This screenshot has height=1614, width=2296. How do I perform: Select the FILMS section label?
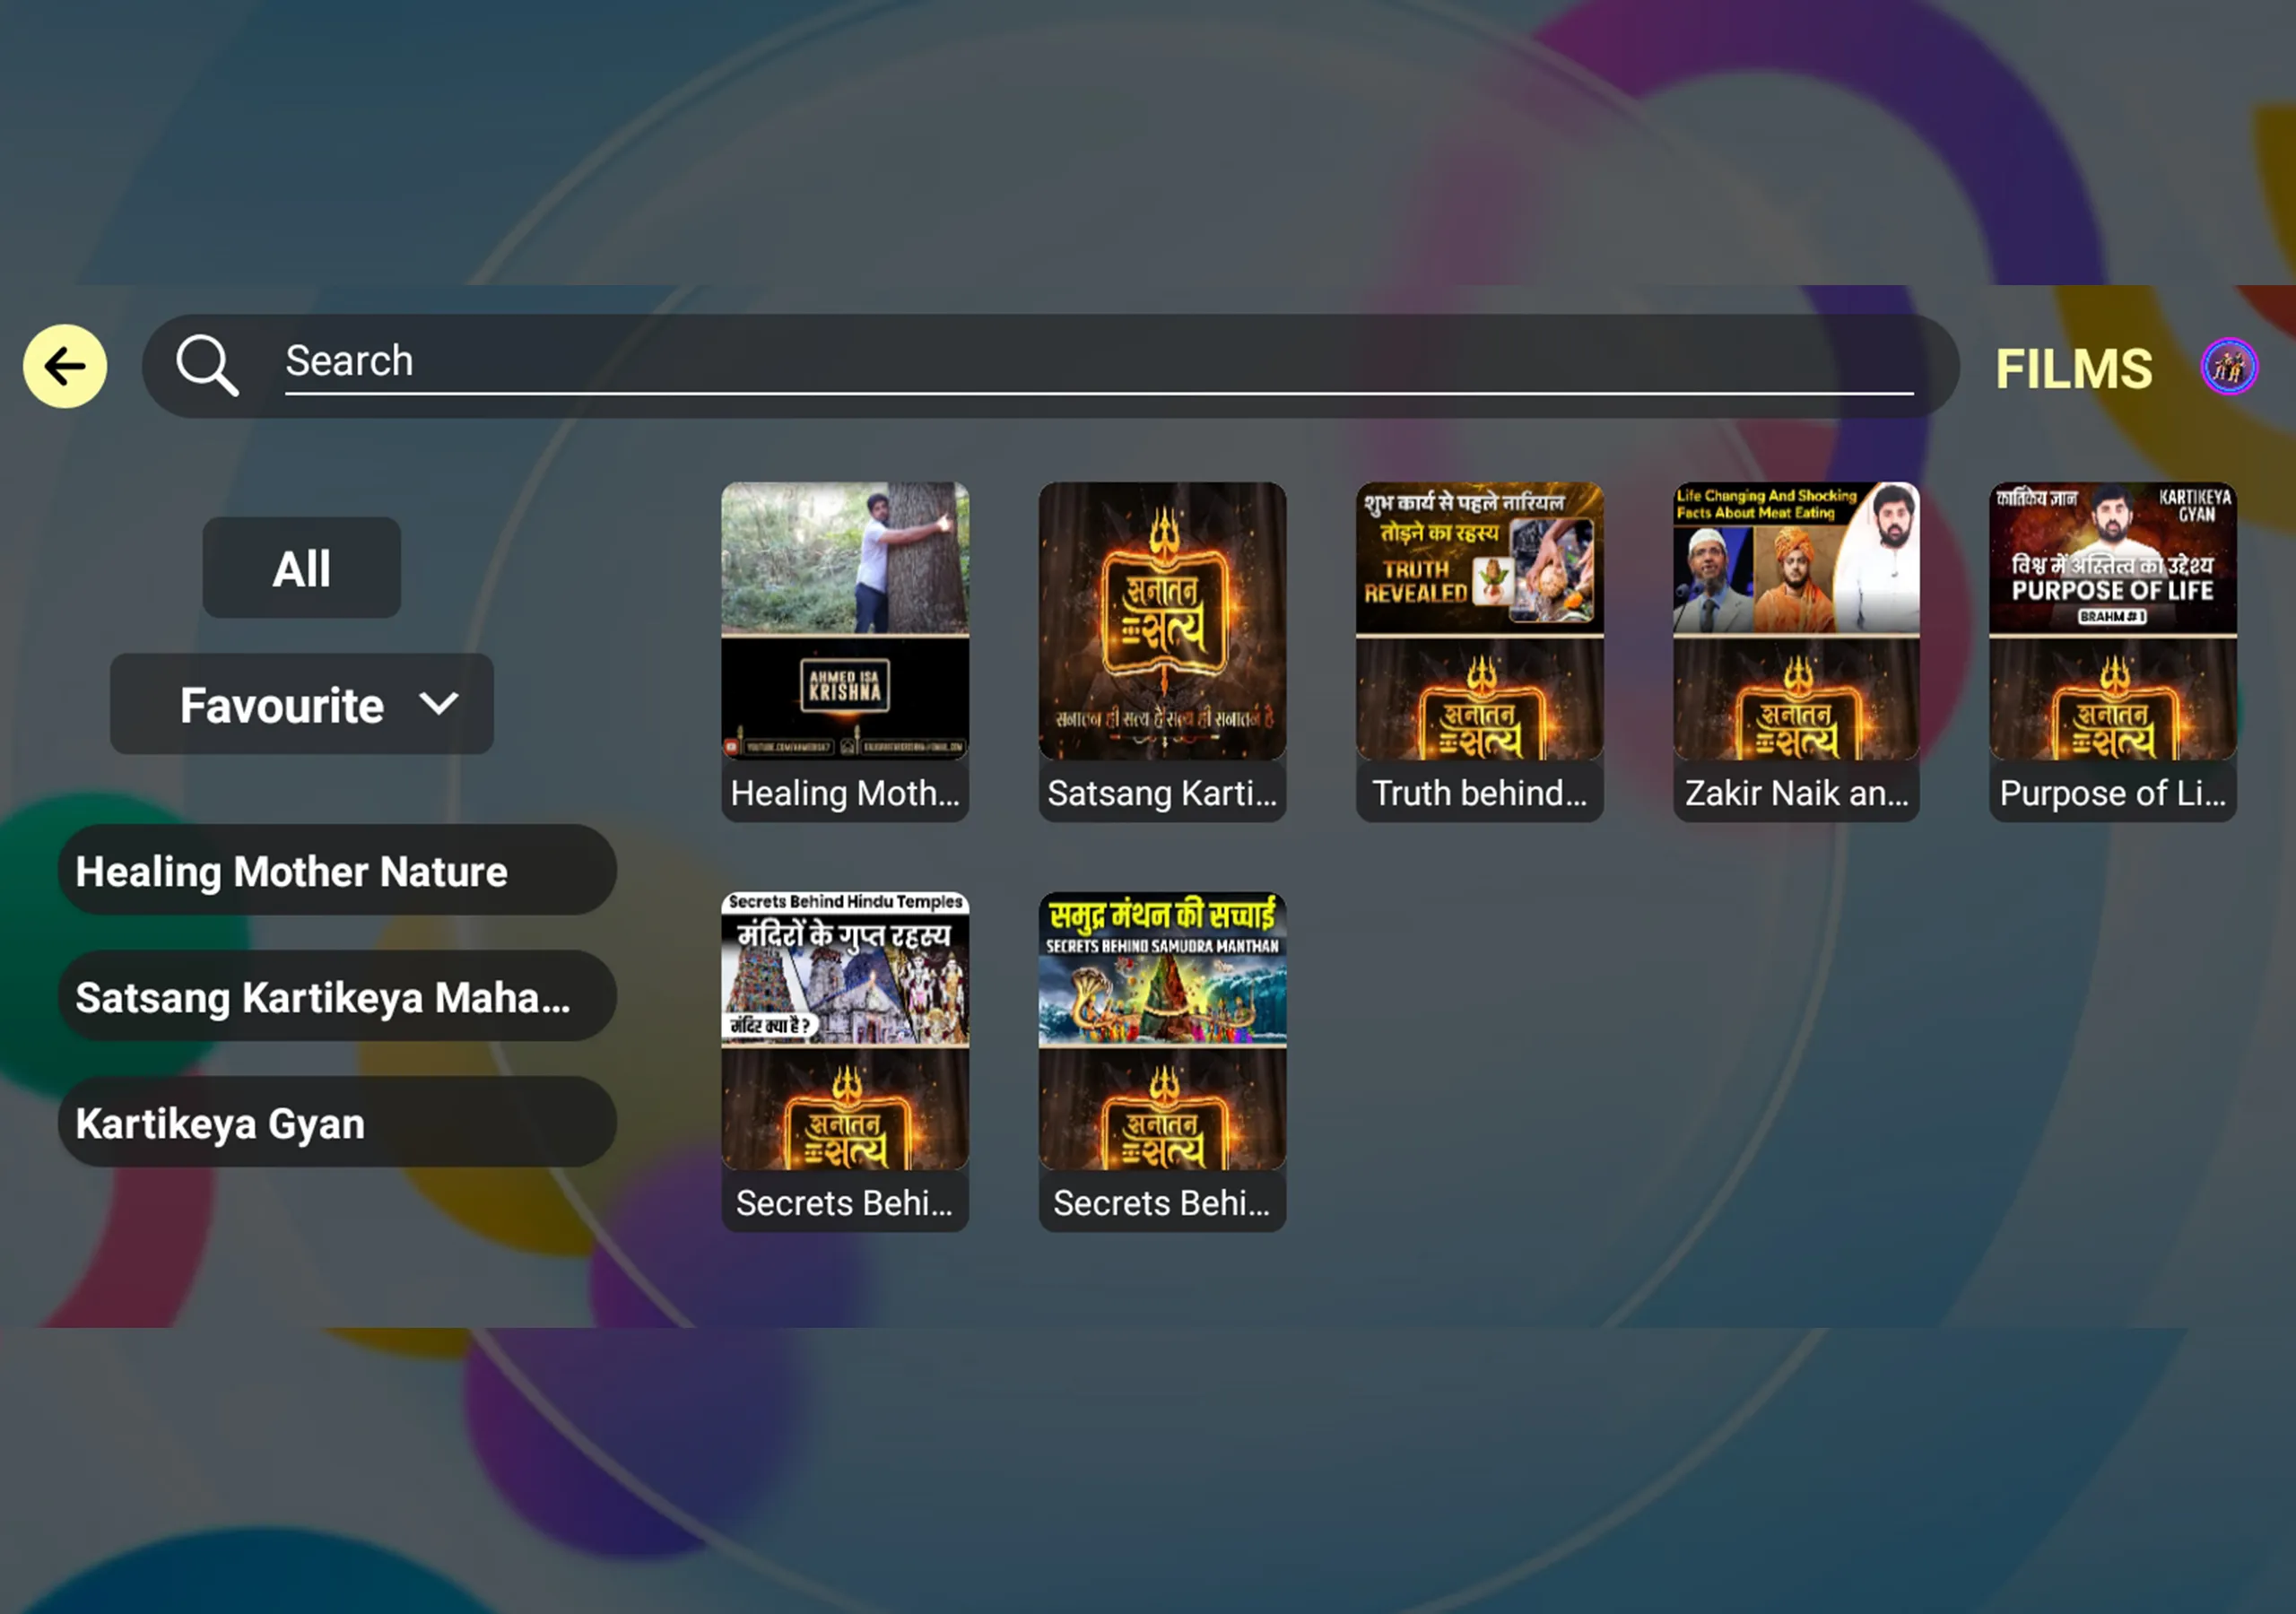tap(2074, 368)
